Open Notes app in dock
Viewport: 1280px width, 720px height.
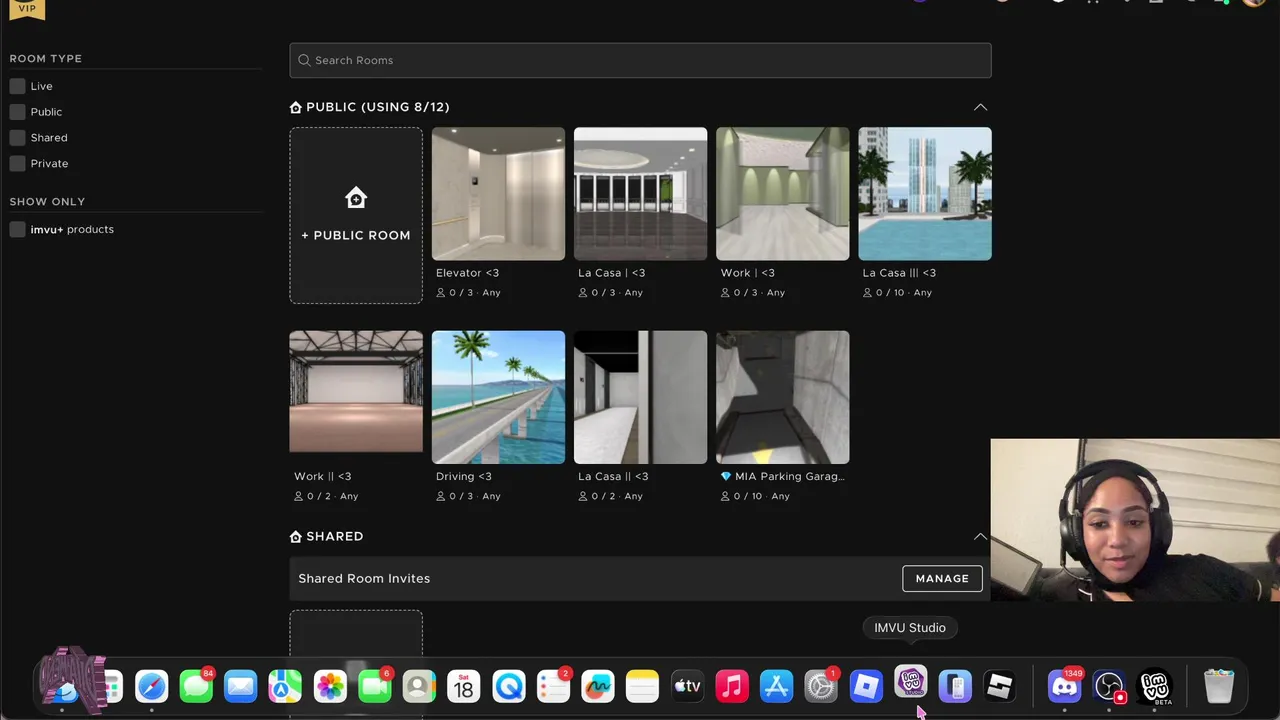(x=642, y=686)
